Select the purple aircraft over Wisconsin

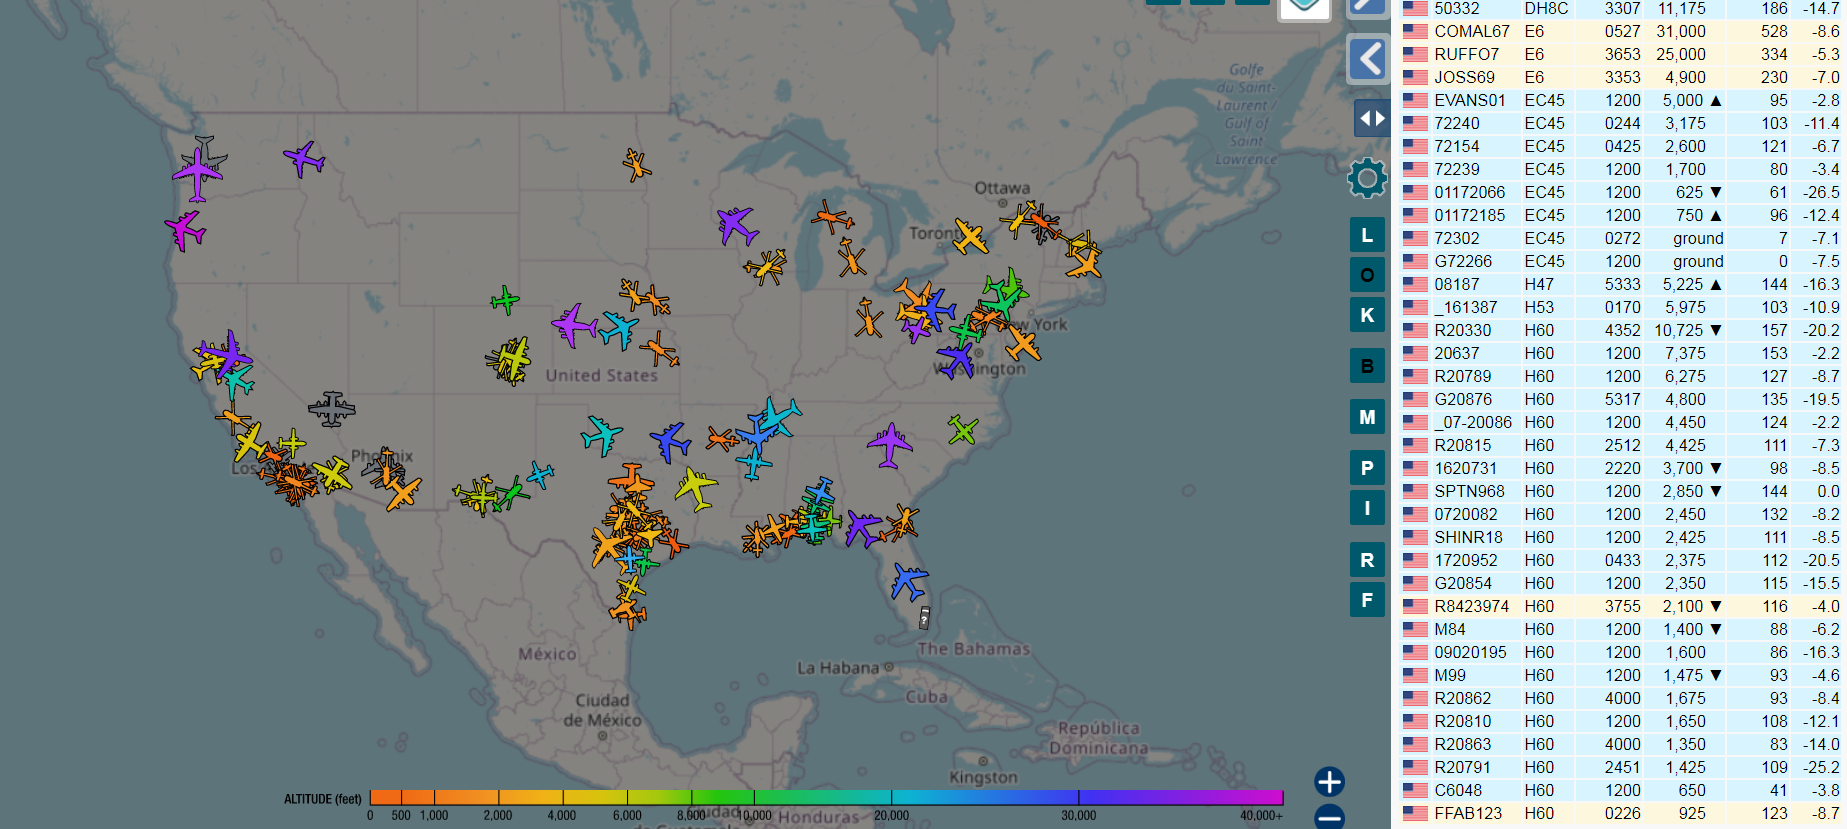click(737, 225)
